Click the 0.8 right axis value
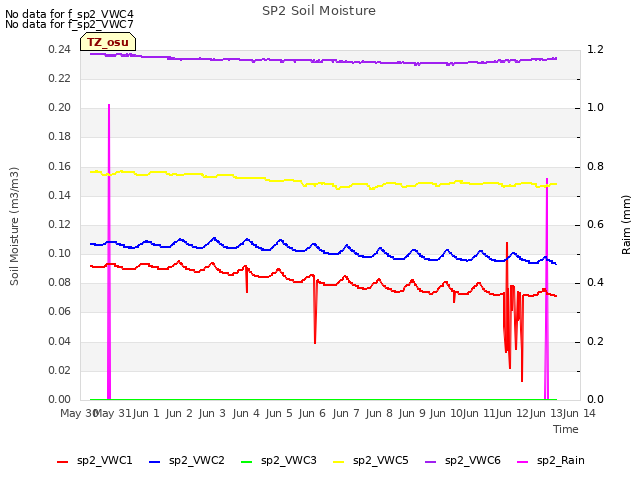 pos(595,166)
